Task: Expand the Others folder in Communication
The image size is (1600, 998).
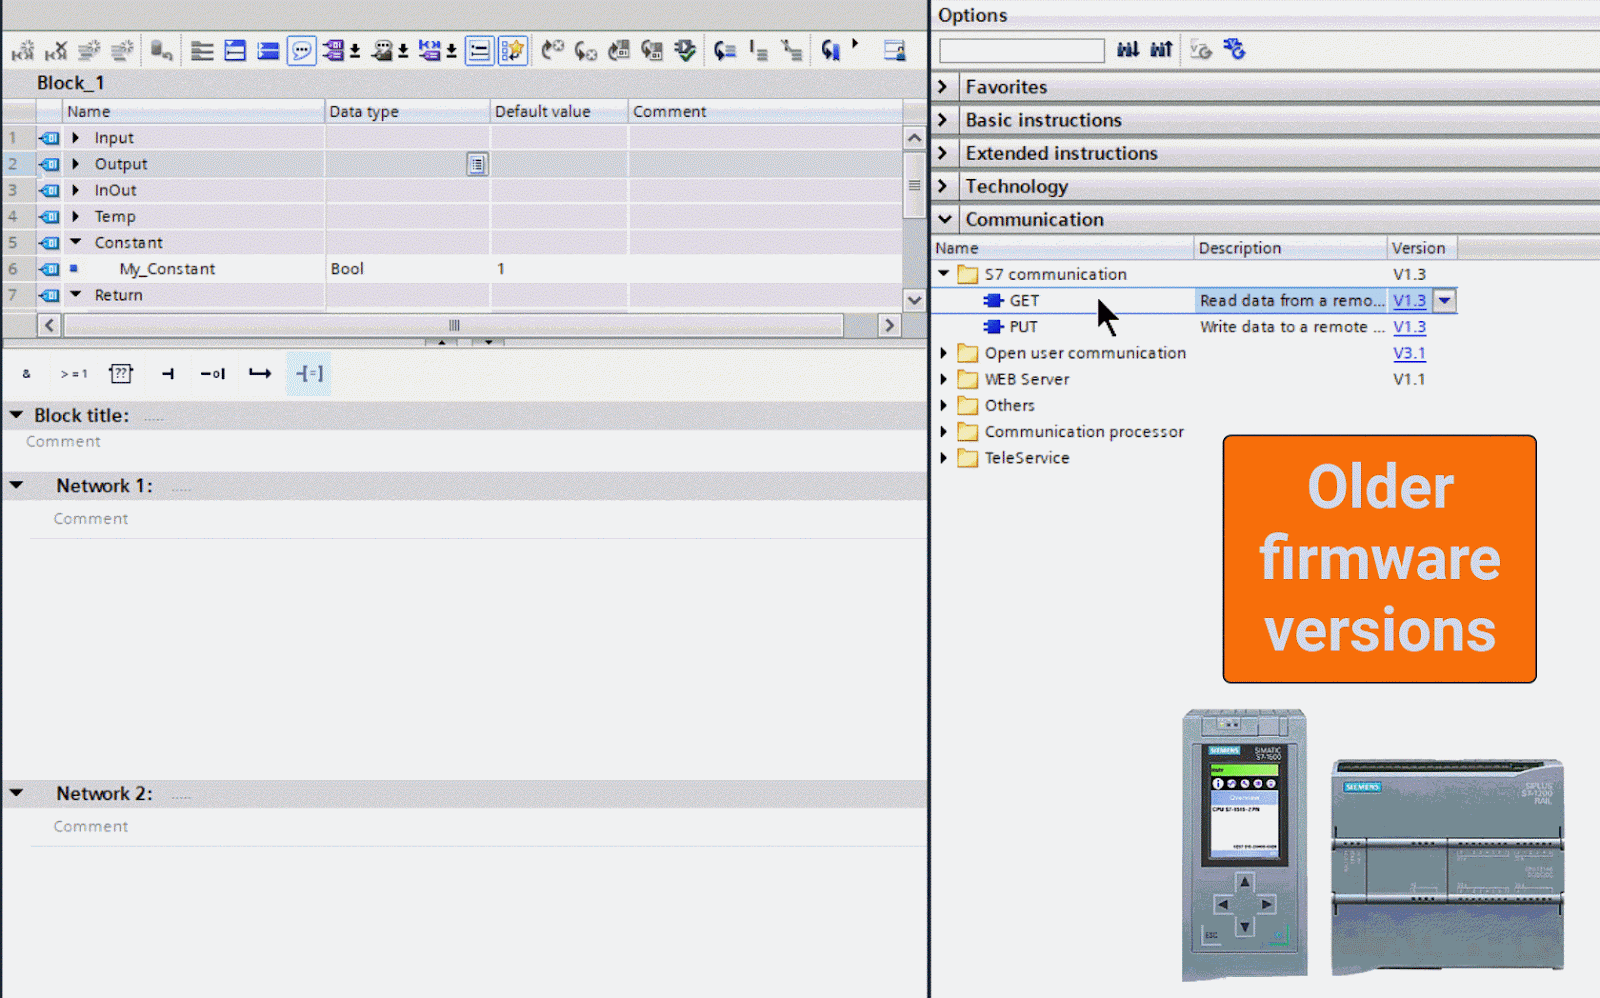Action: [x=944, y=405]
